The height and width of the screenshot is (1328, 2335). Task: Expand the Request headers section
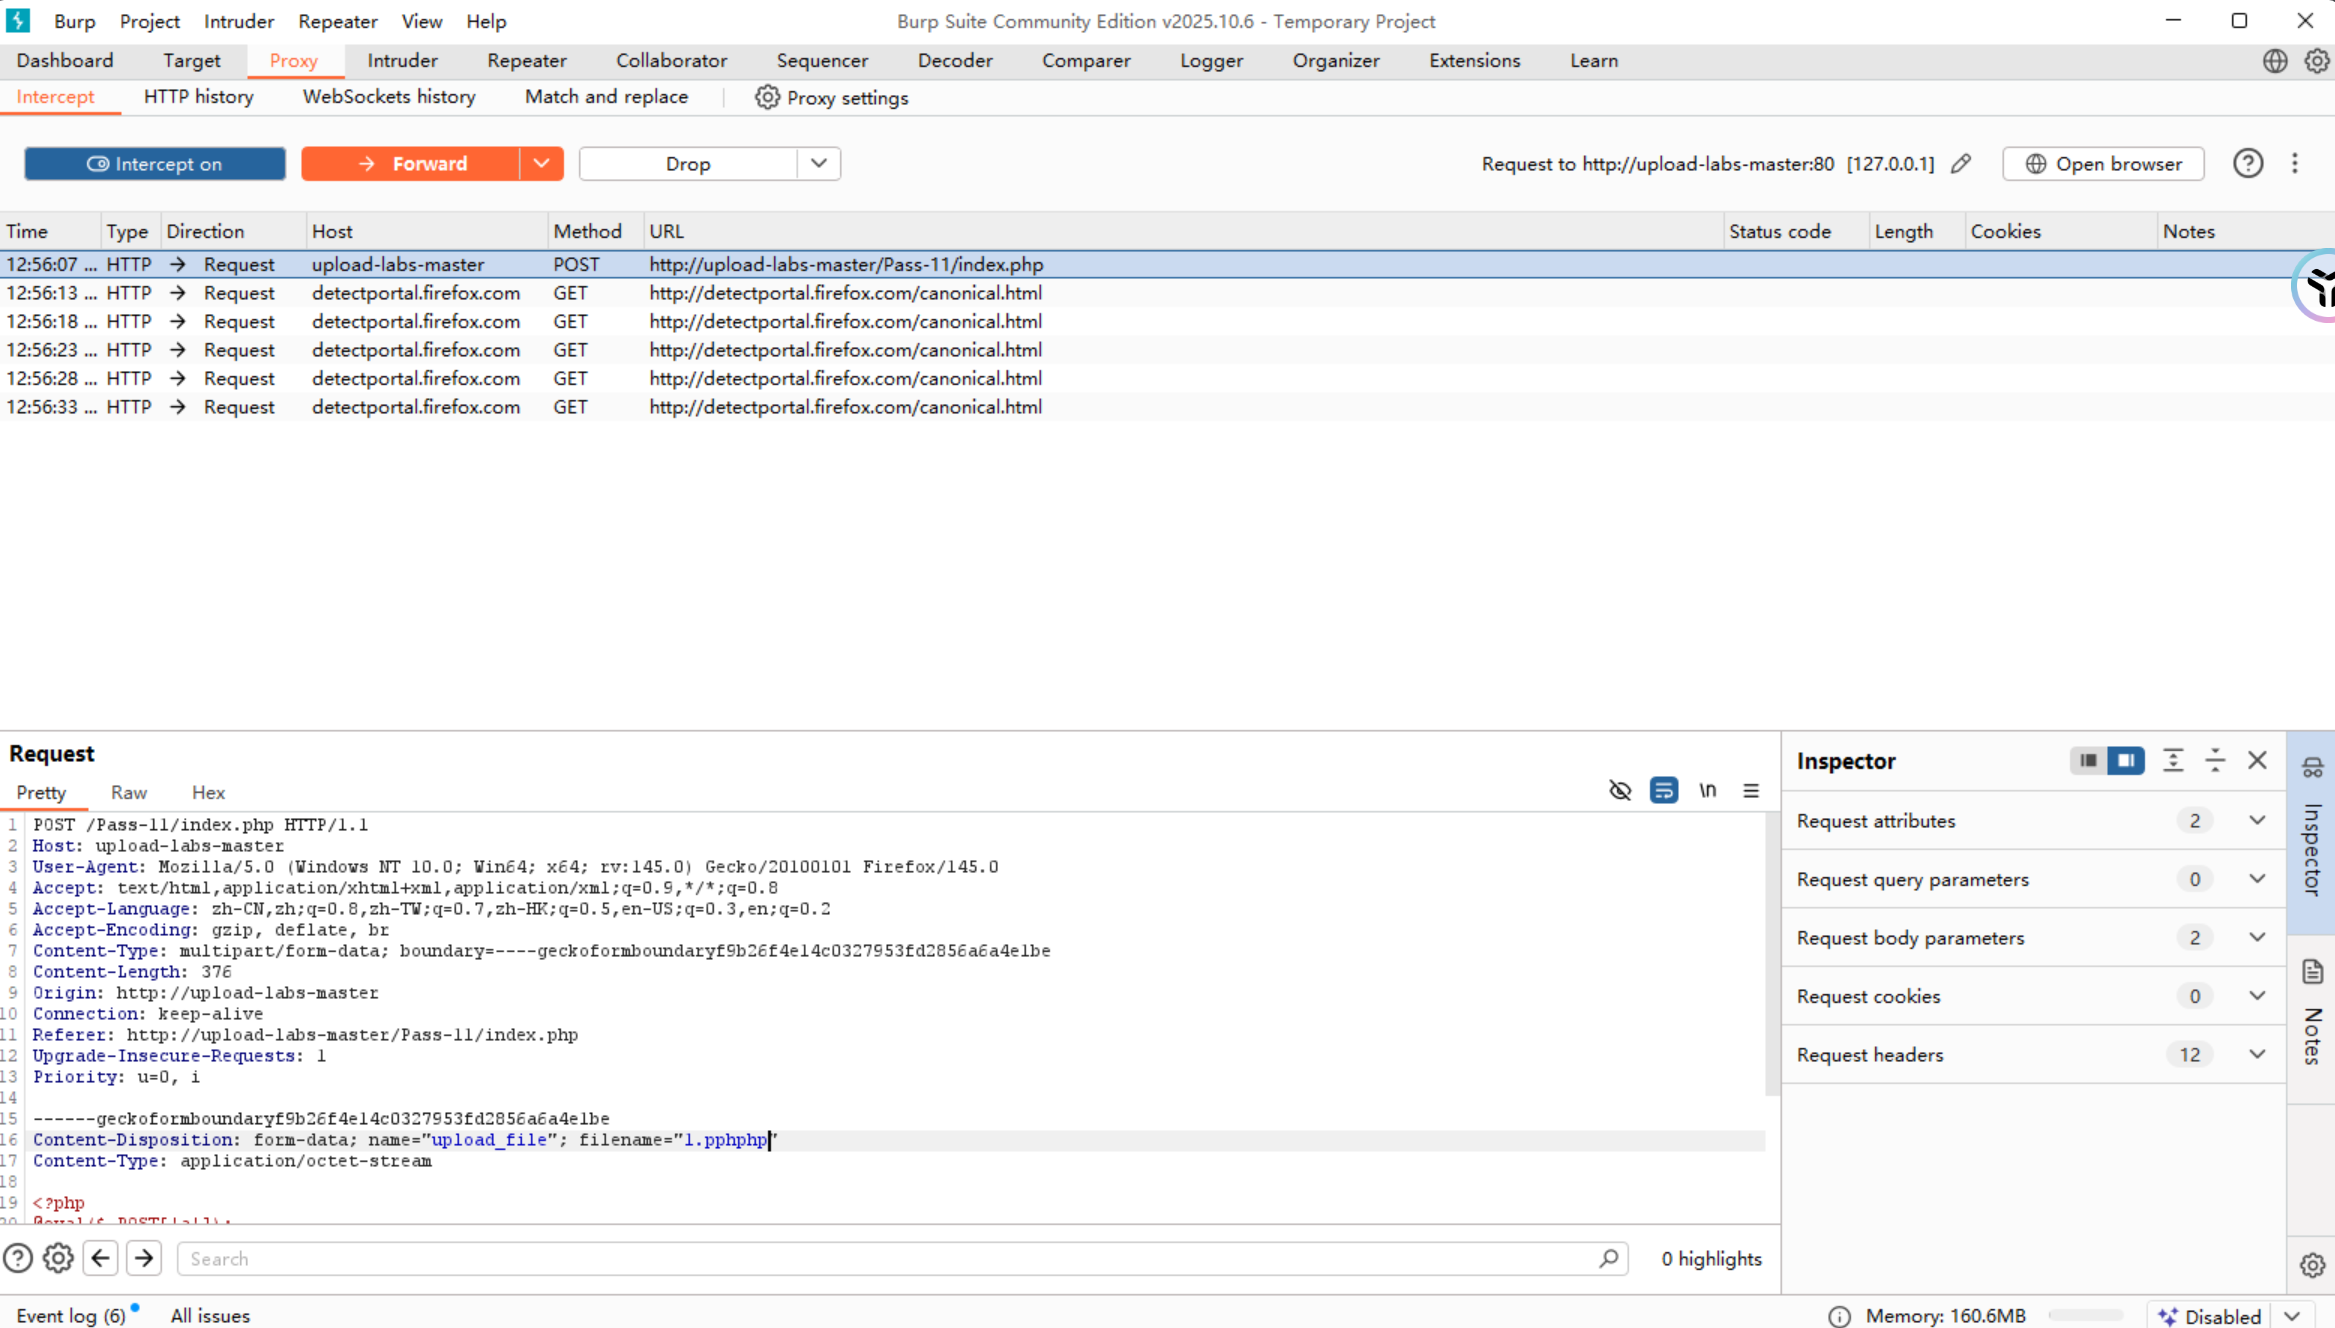[2257, 1054]
